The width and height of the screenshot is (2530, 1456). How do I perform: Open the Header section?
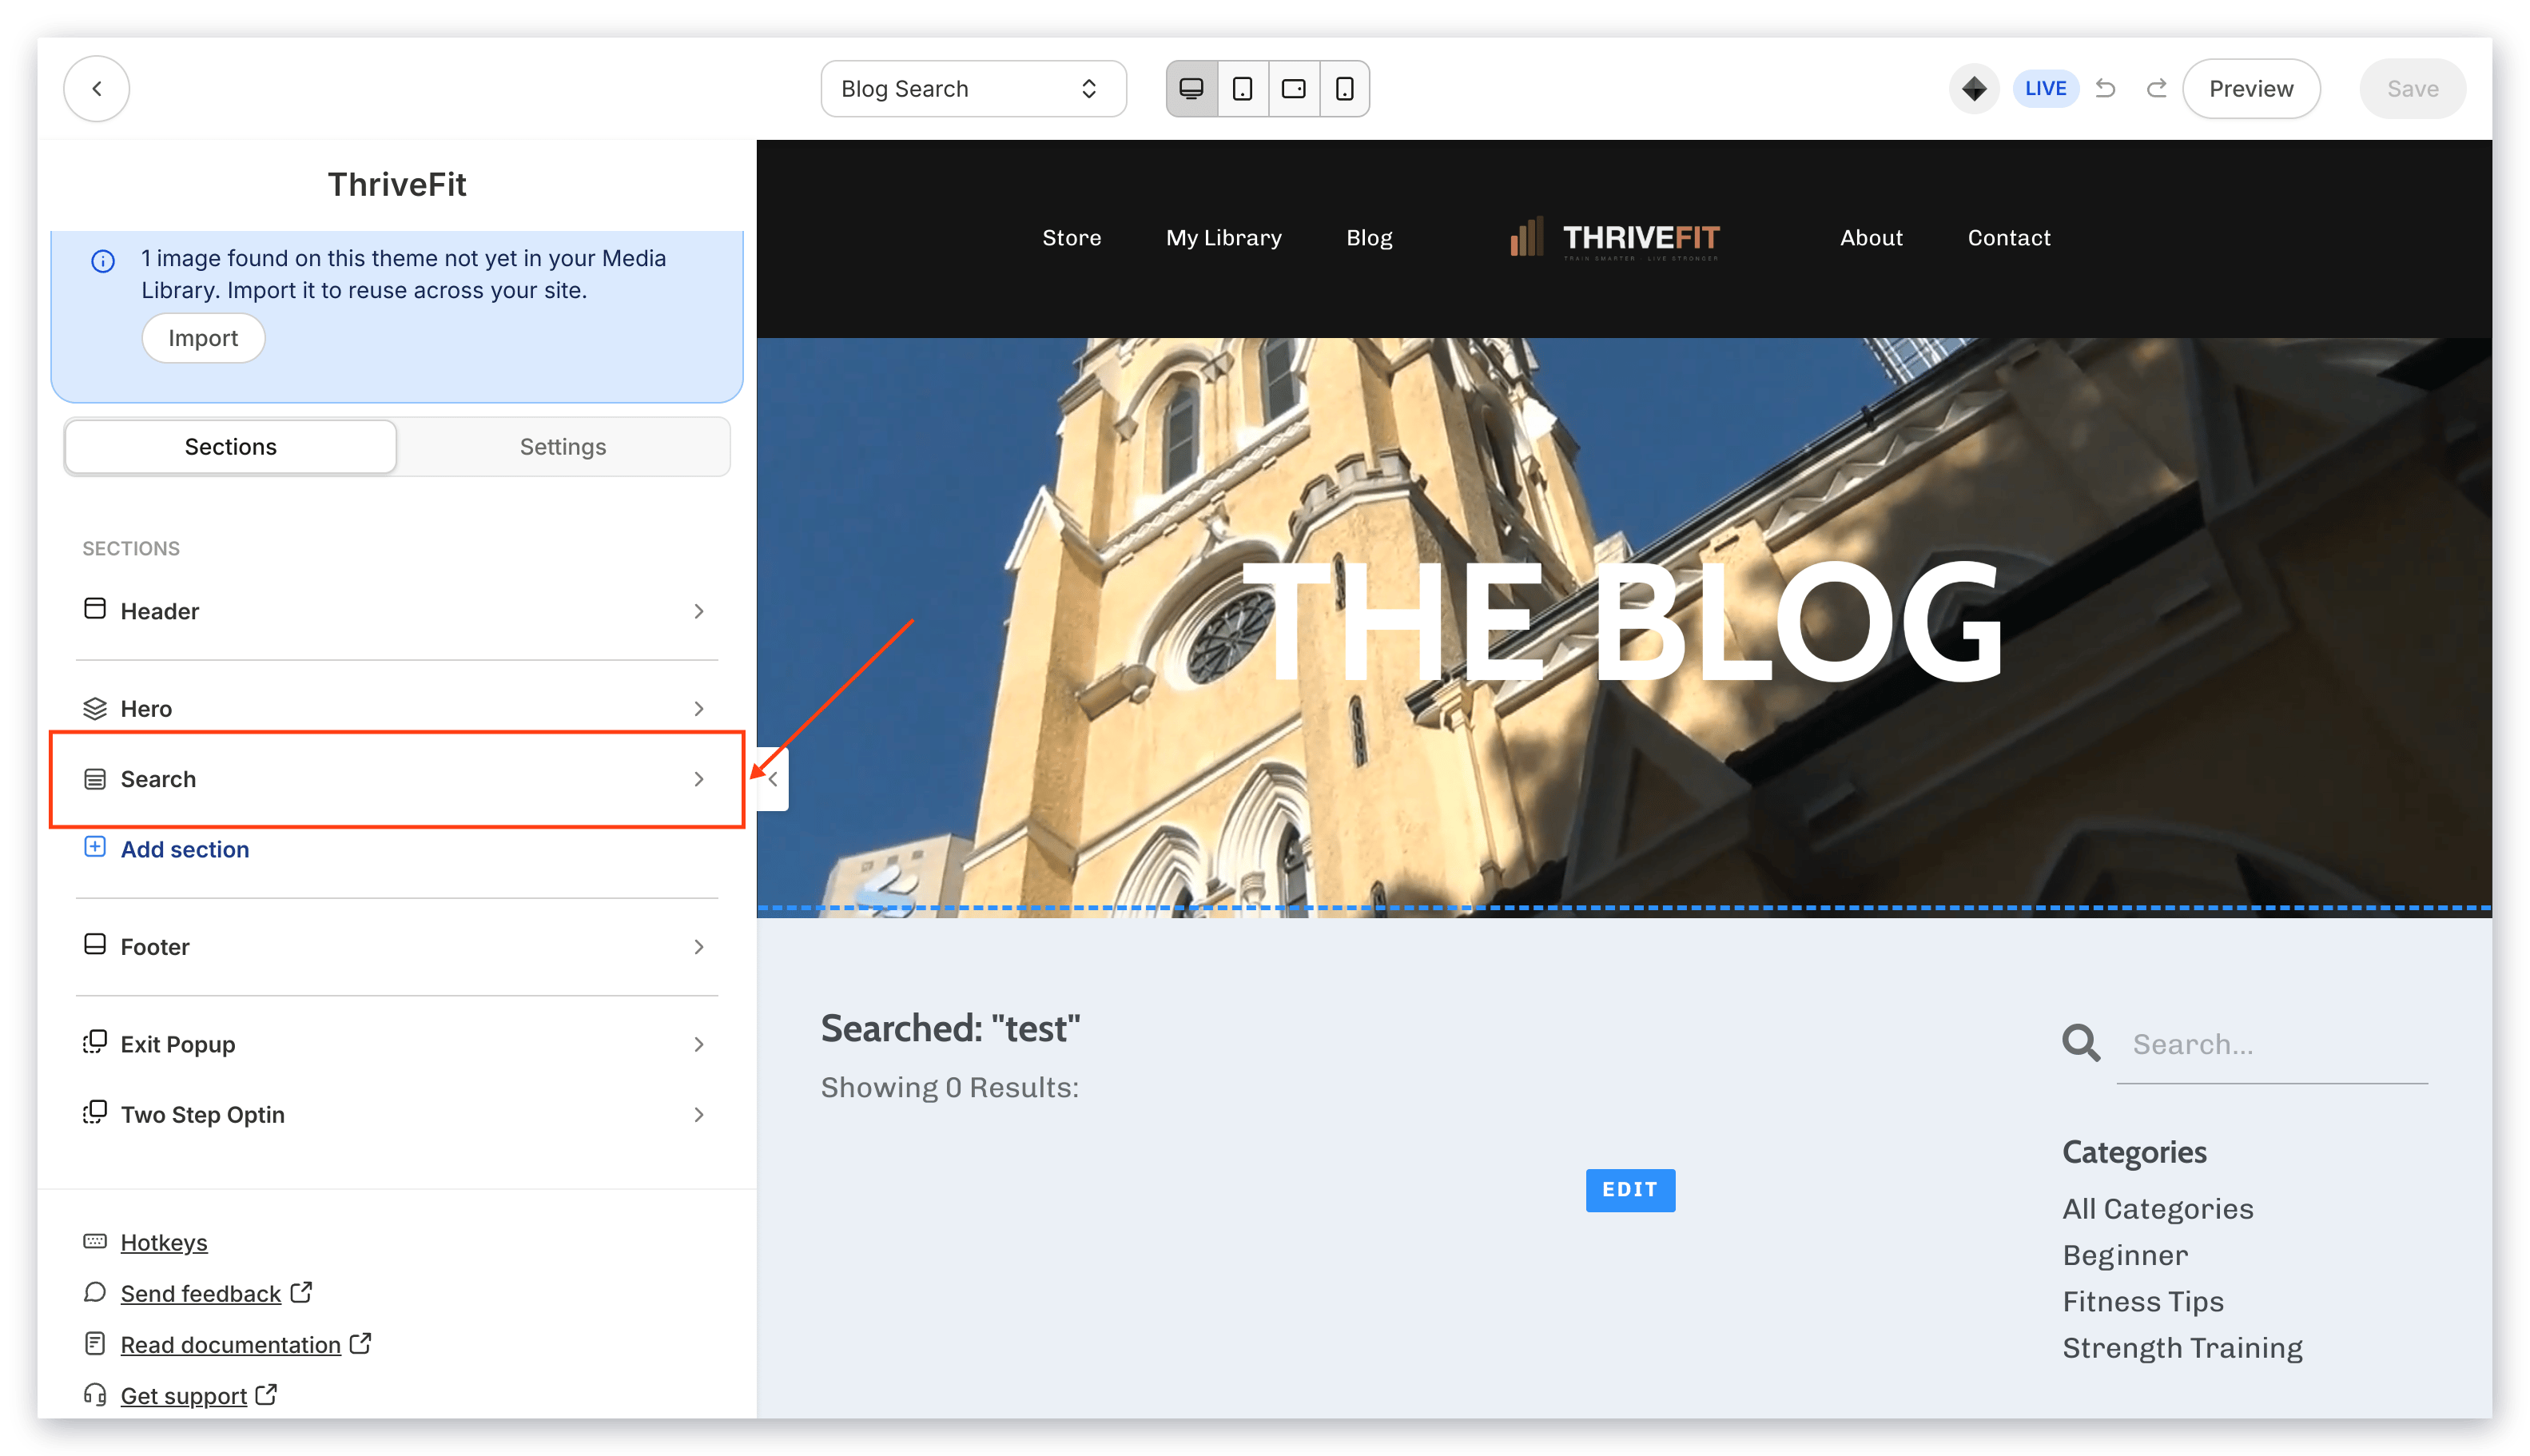tap(396, 610)
